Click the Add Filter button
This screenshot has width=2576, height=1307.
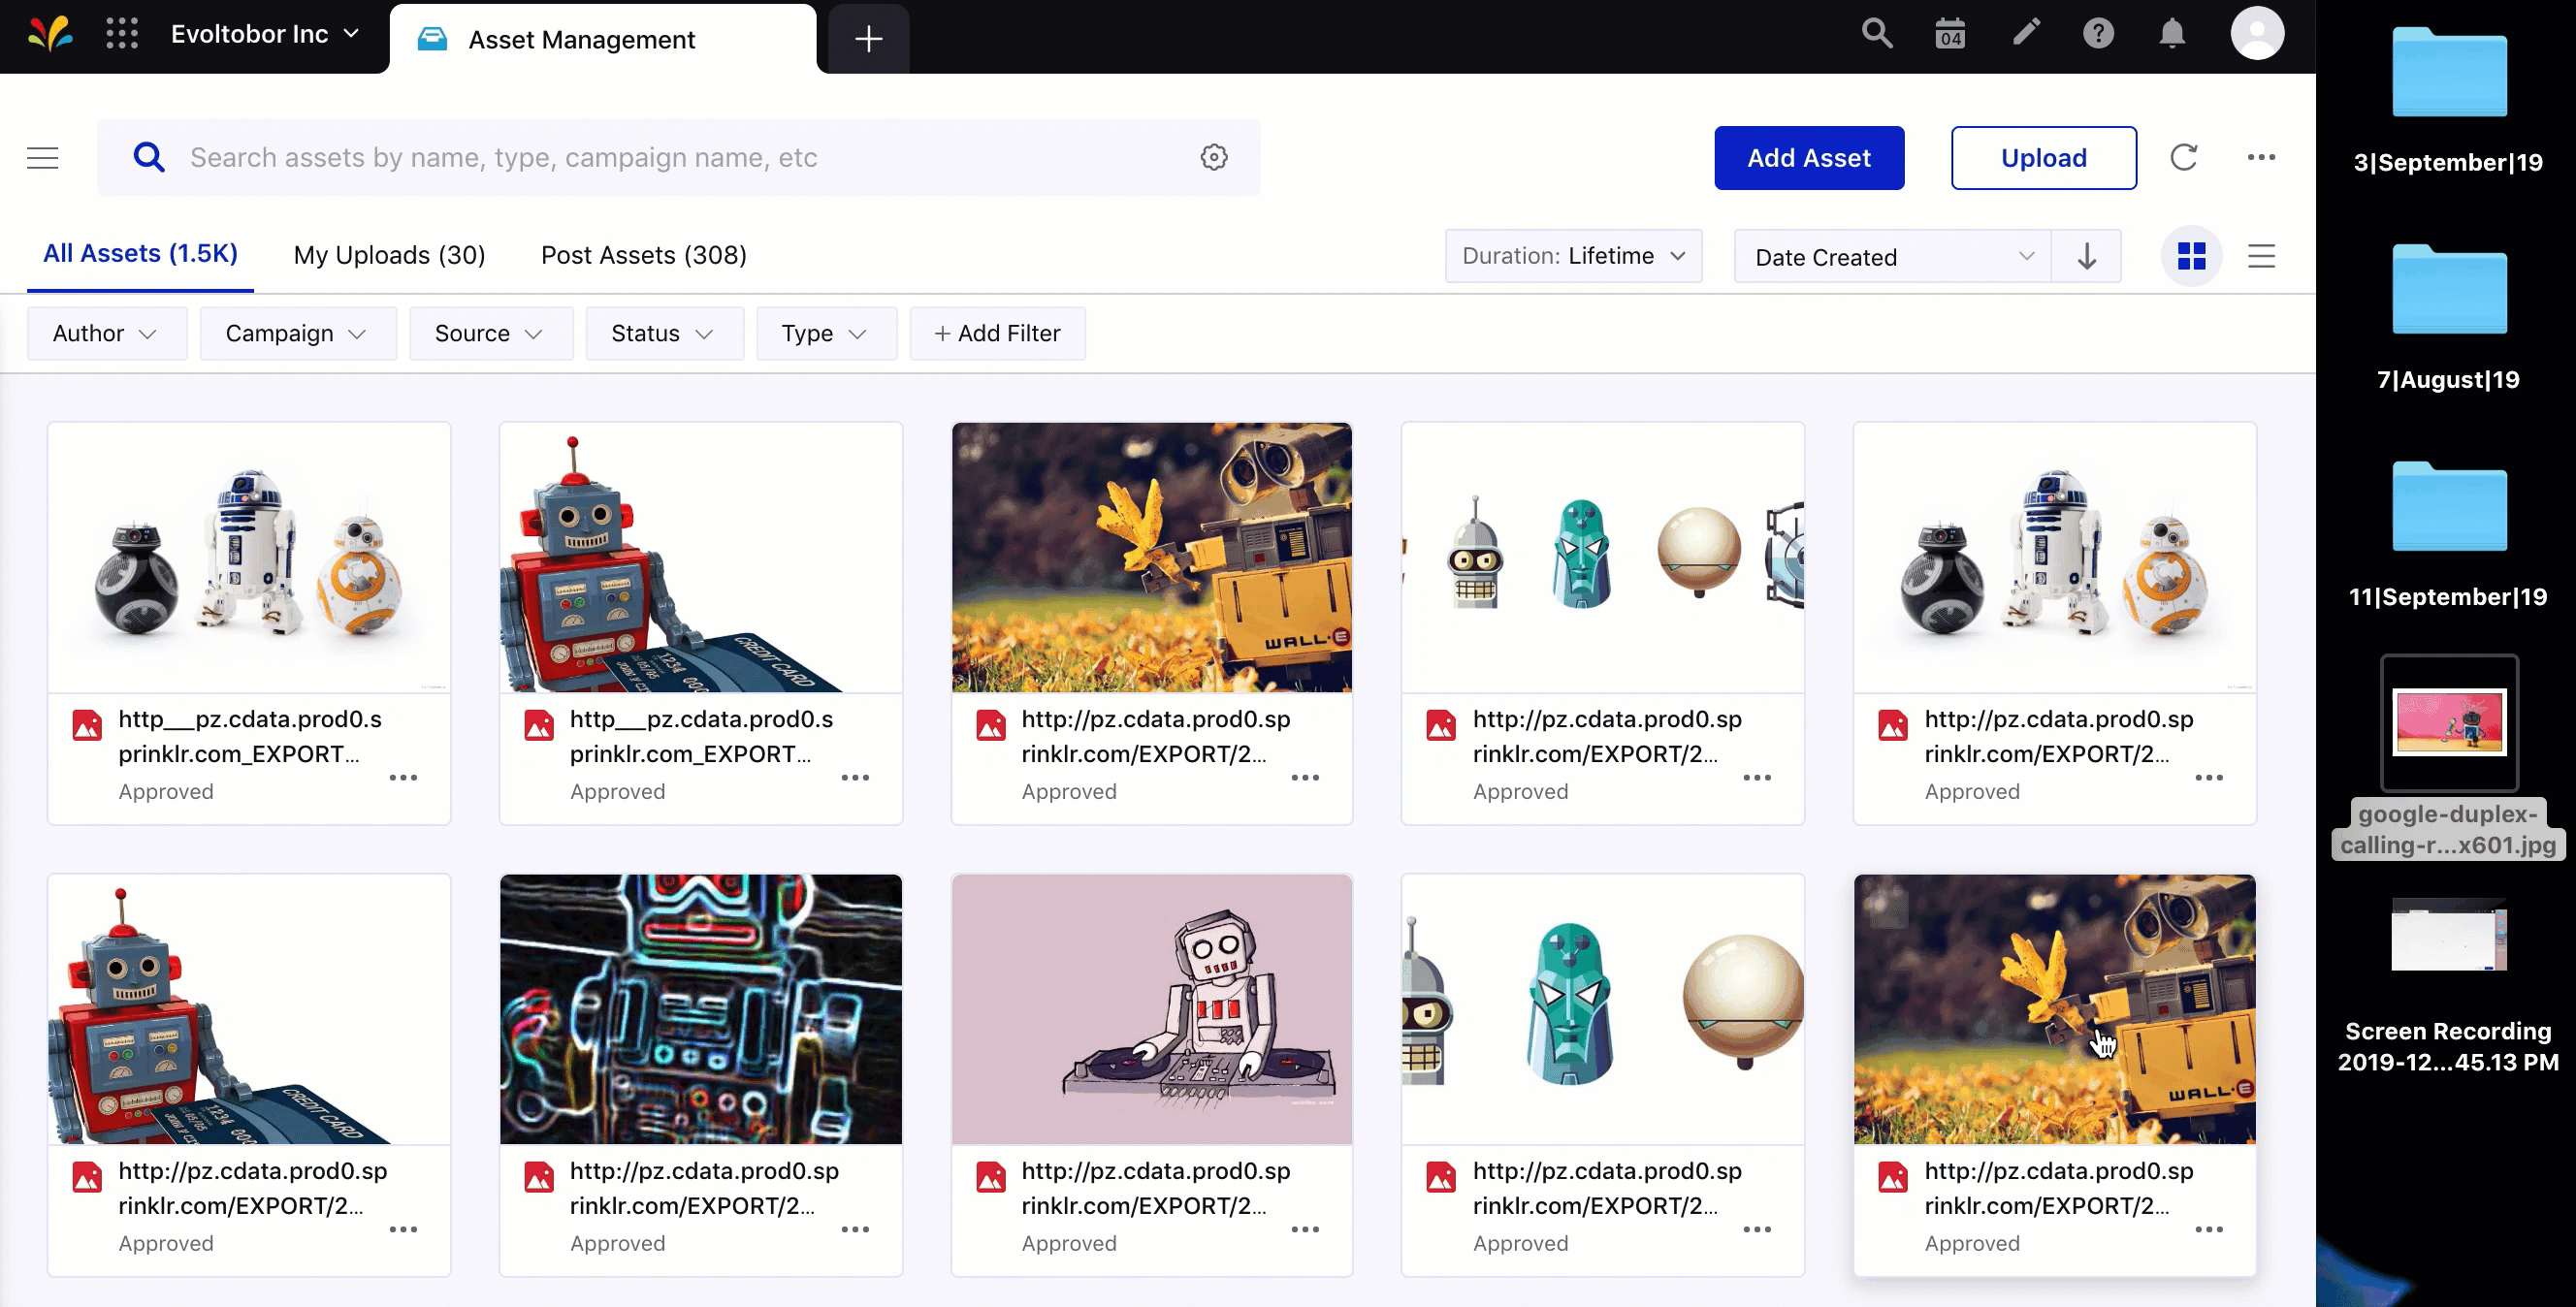[997, 333]
